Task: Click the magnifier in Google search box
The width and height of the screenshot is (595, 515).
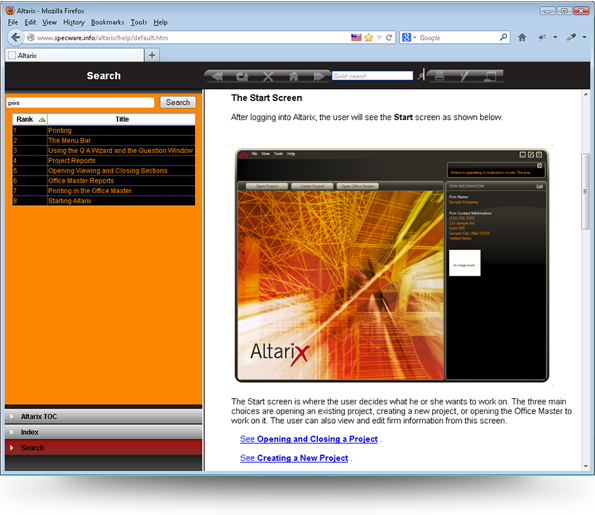Action: [503, 37]
